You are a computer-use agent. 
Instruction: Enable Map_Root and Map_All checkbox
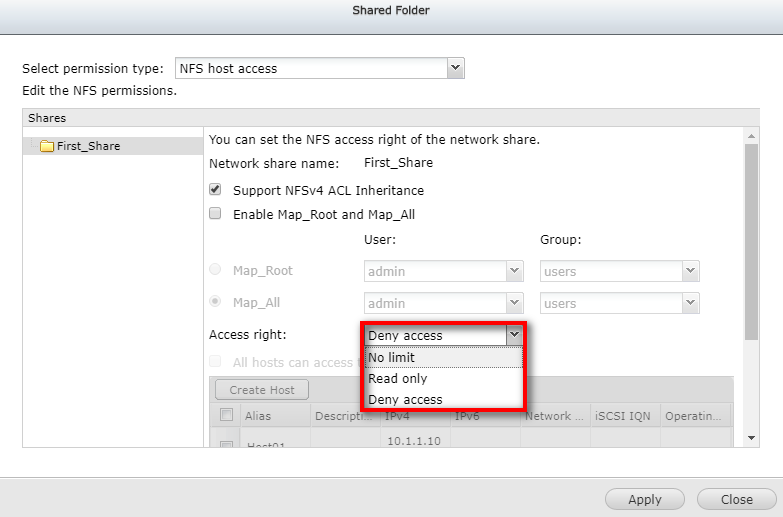[x=215, y=214]
